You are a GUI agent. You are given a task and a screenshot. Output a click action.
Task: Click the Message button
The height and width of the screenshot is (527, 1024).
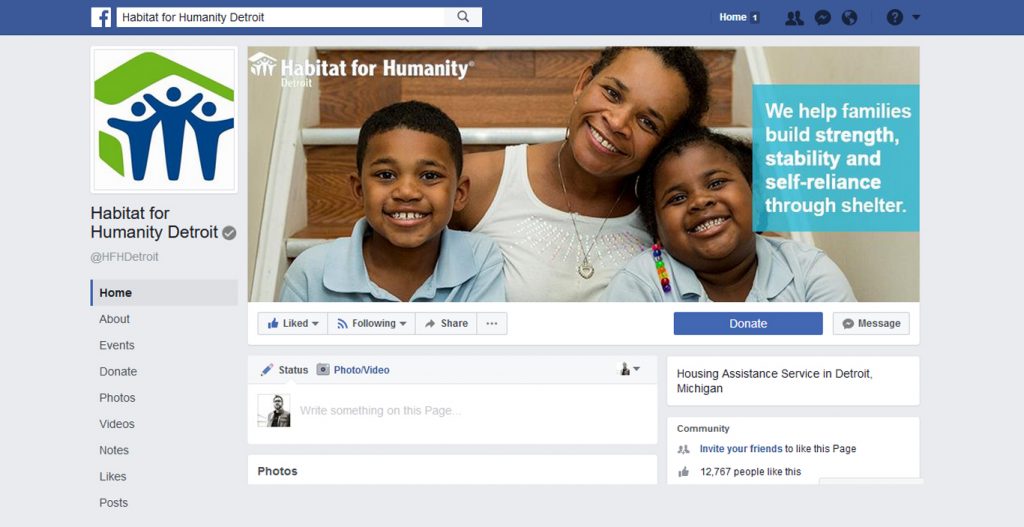point(871,323)
